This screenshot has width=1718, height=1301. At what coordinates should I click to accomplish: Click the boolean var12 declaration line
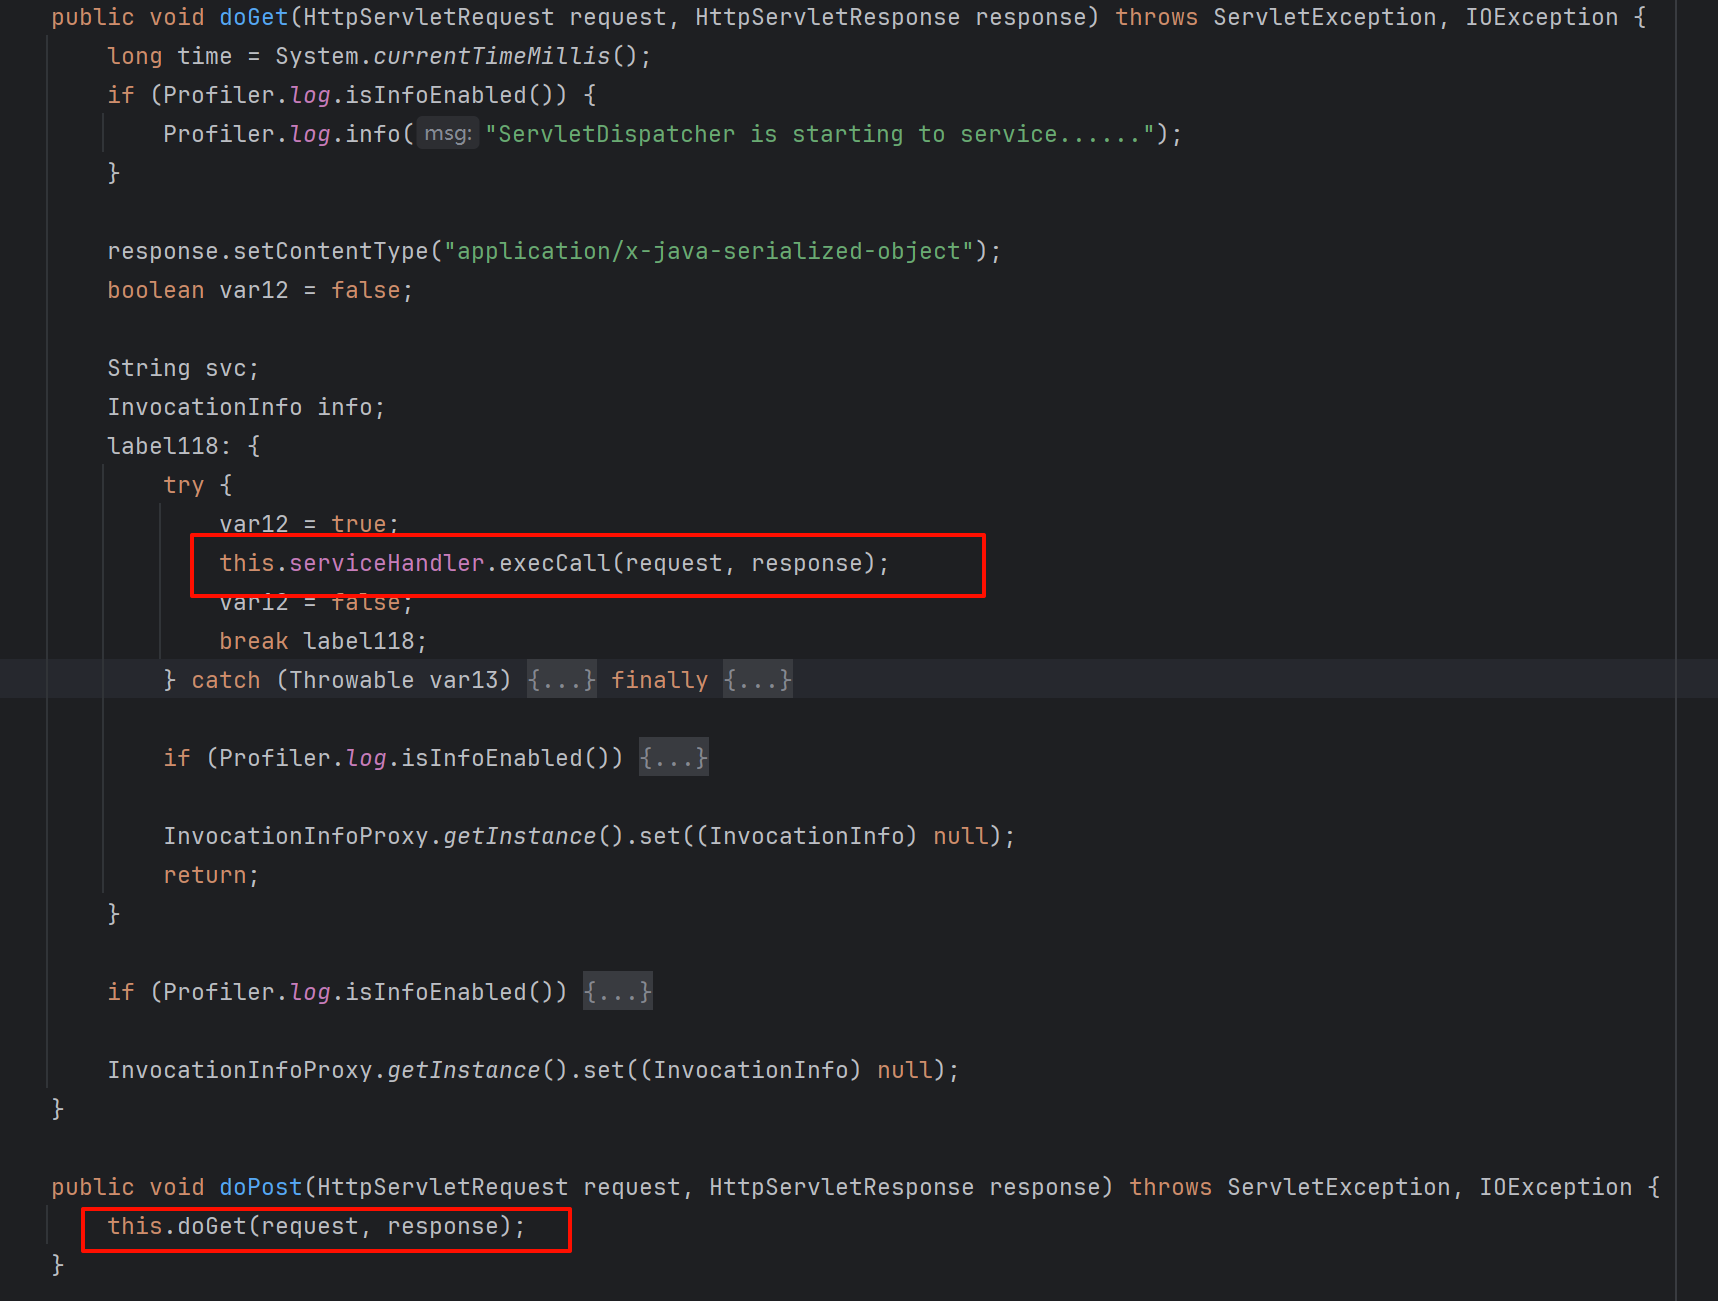258,290
